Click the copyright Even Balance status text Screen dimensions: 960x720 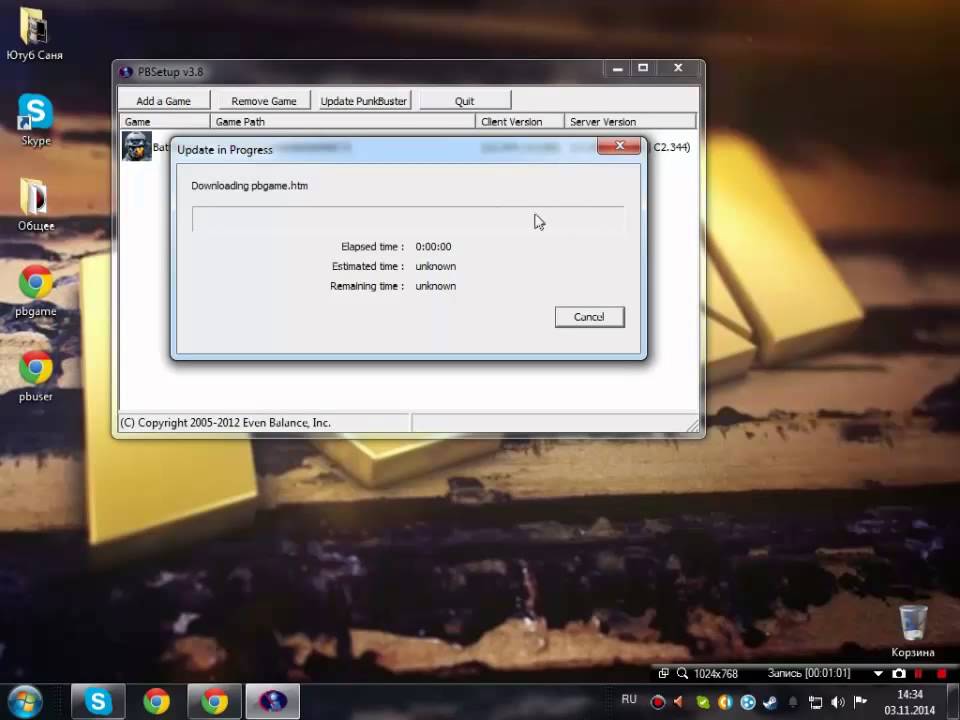click(225, 422)
